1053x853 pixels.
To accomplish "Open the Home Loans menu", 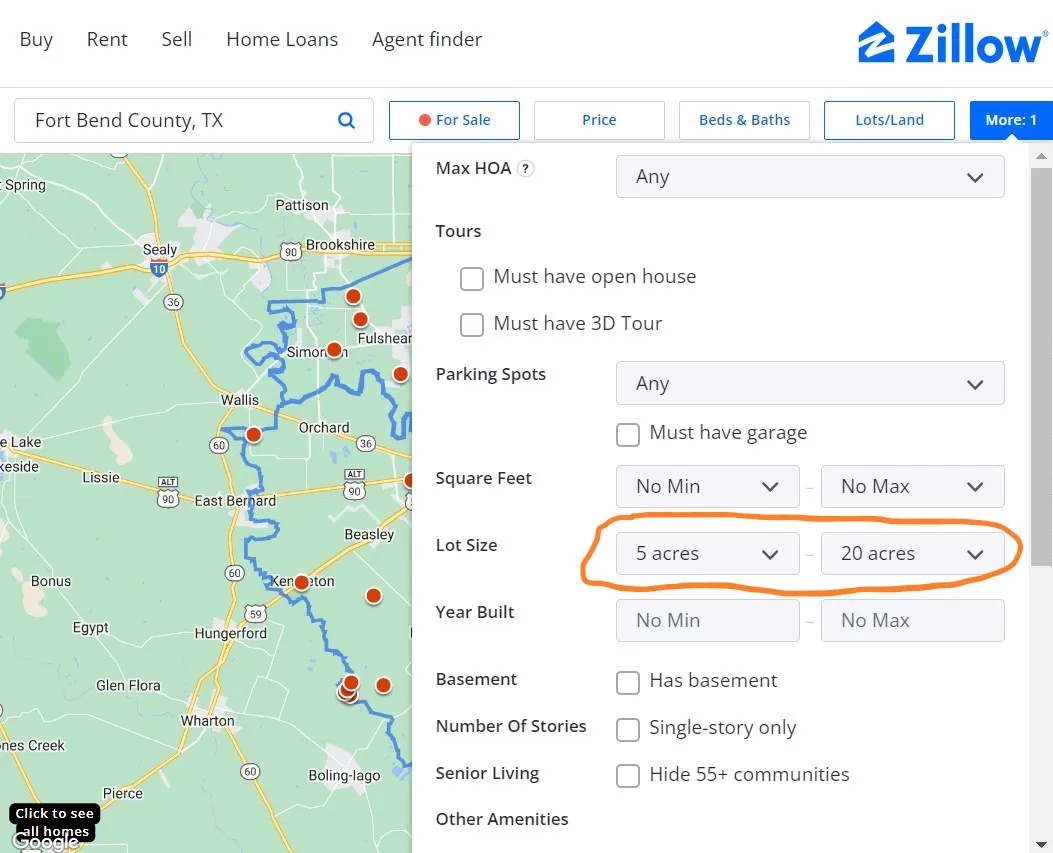I will pos(282,40).
